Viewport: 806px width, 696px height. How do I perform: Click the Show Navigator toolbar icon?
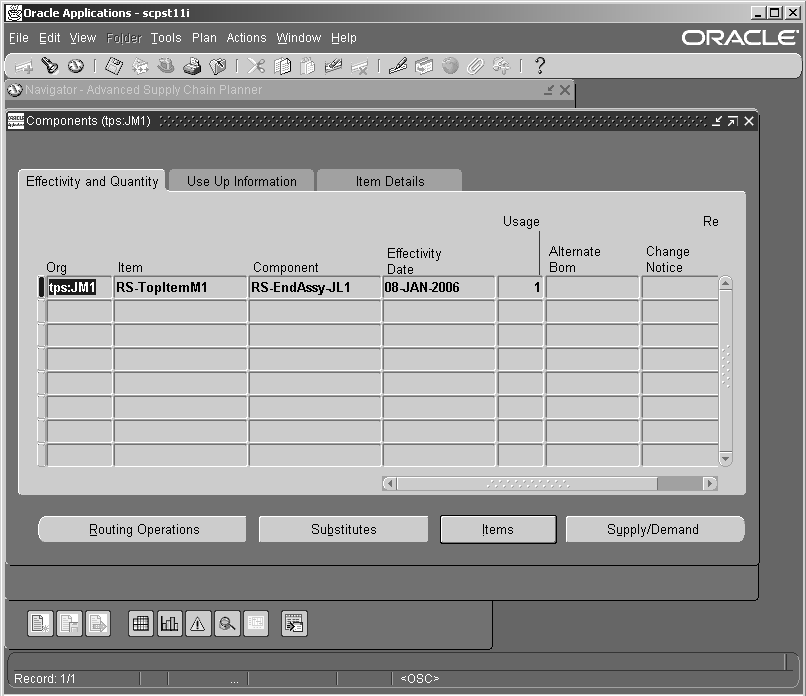(76, 66)
